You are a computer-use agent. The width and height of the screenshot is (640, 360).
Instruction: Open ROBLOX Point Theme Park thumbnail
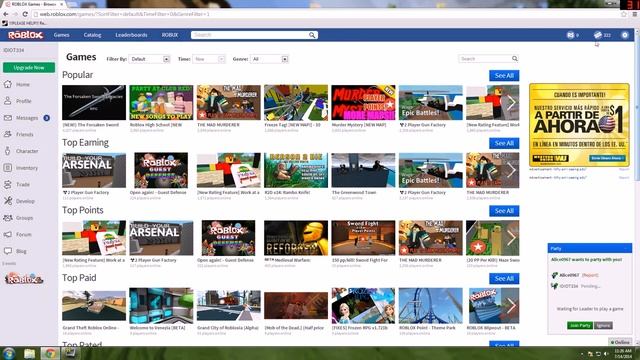431,305
